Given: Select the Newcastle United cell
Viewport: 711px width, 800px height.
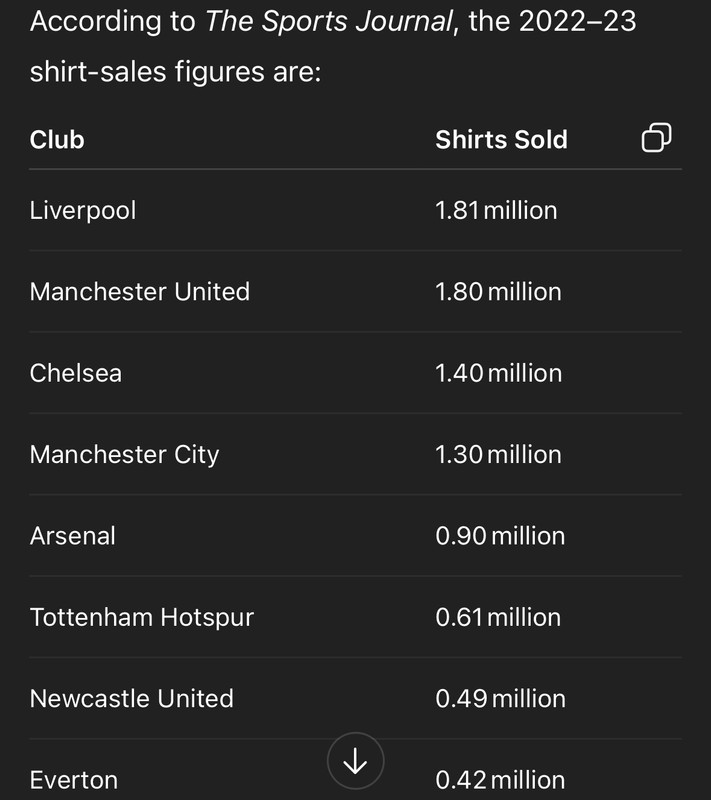Looking at the screenshot, I should 132,699.
